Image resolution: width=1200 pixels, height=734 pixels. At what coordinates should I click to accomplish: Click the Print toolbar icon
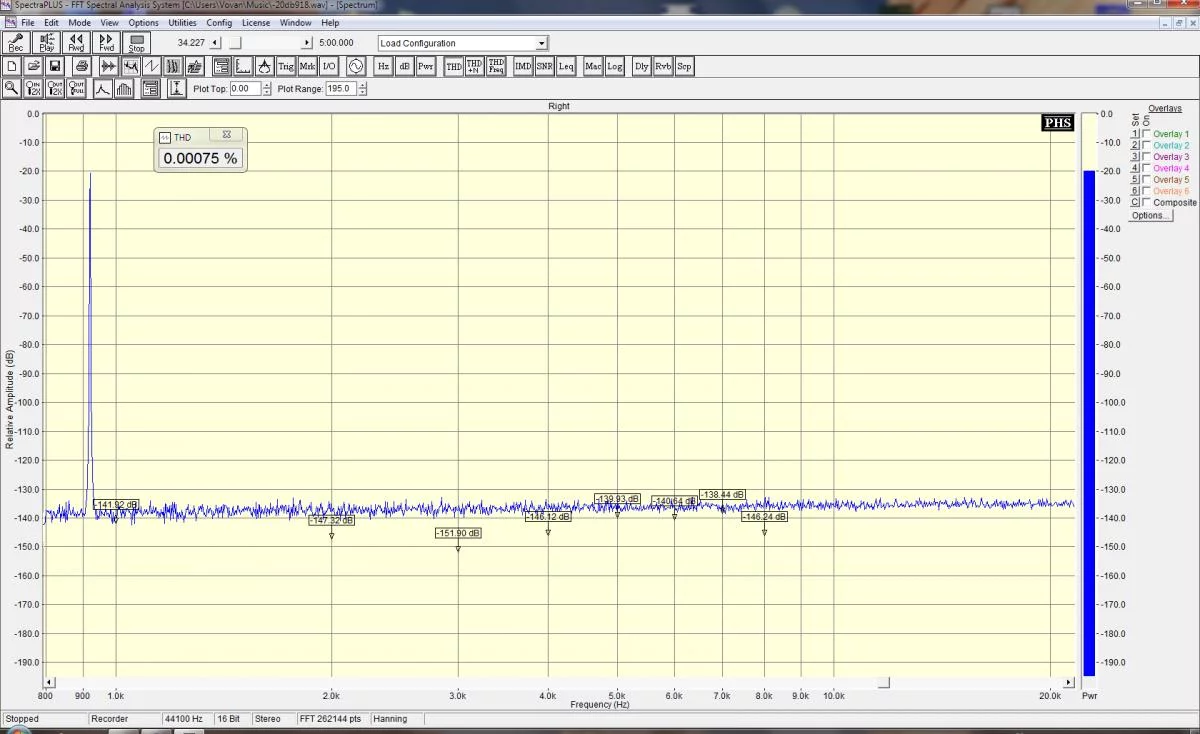(x=82, y=66)
